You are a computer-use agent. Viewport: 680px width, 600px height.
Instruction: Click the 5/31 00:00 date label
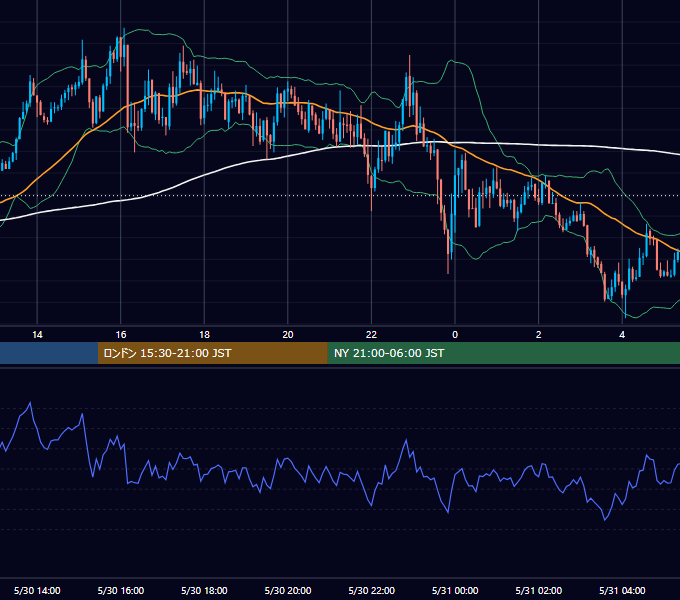(x=455, y=590)
